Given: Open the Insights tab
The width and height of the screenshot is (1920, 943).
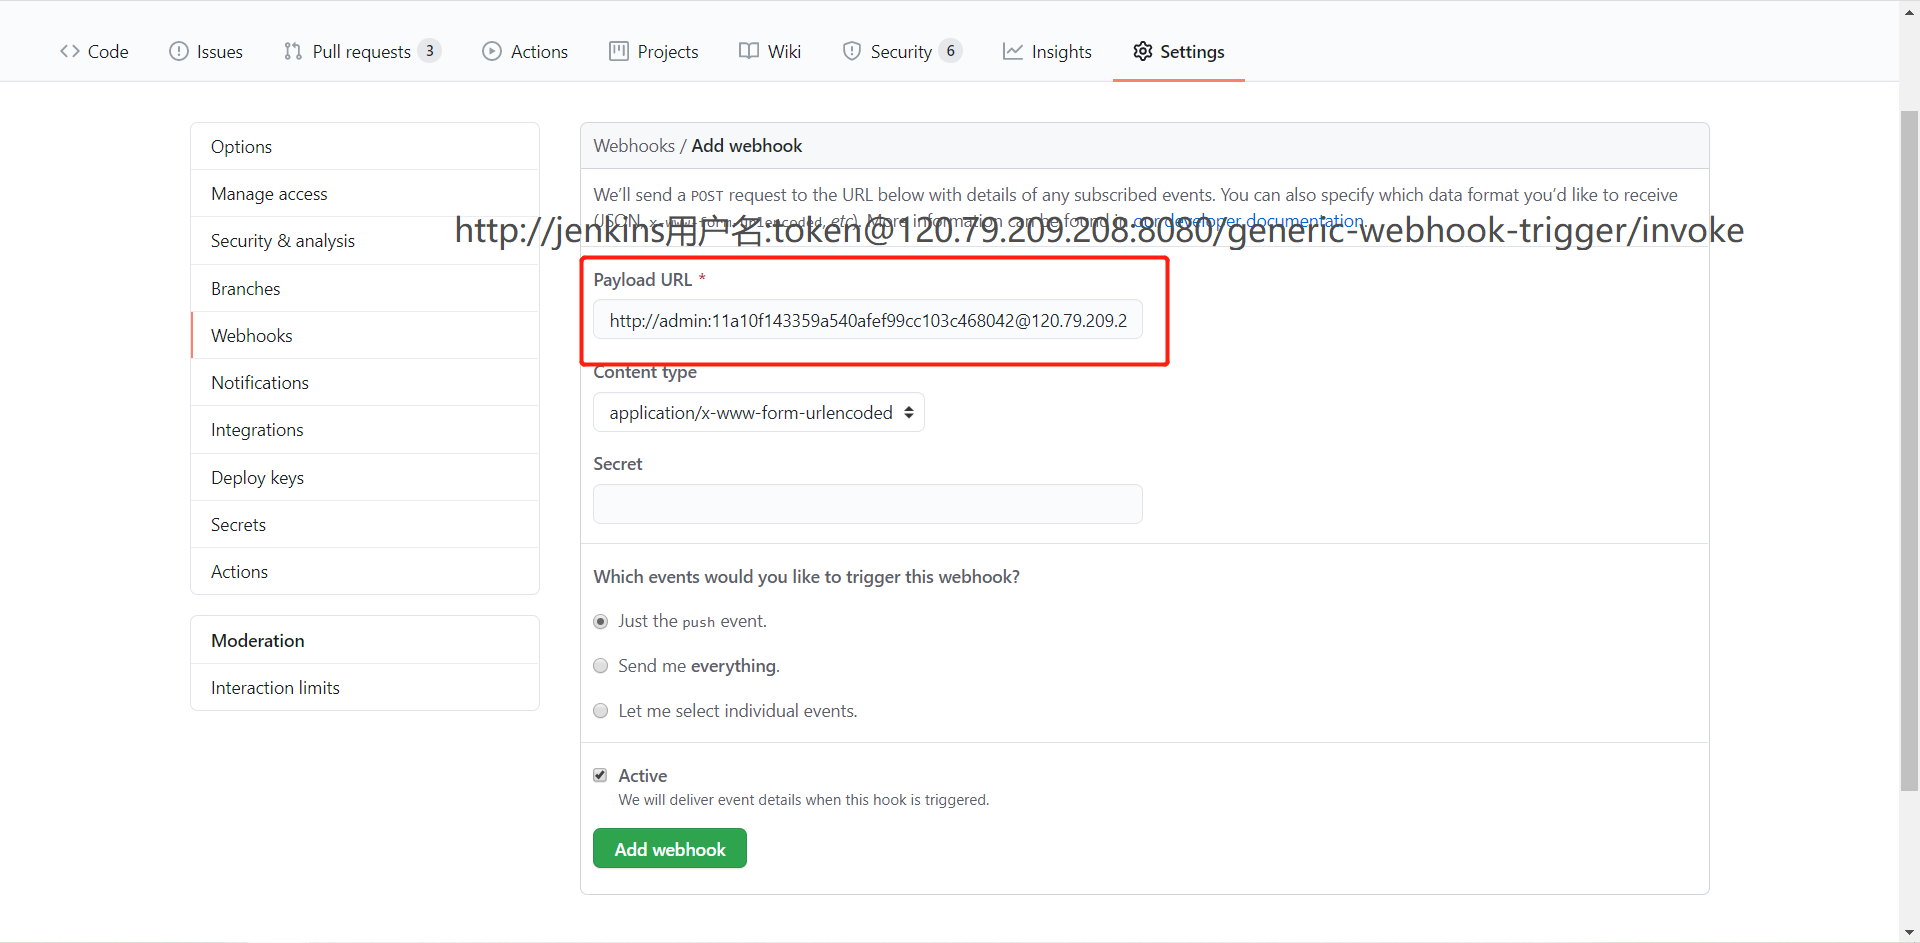Looking at the screenshot, I should click(x=1047, y=51).
